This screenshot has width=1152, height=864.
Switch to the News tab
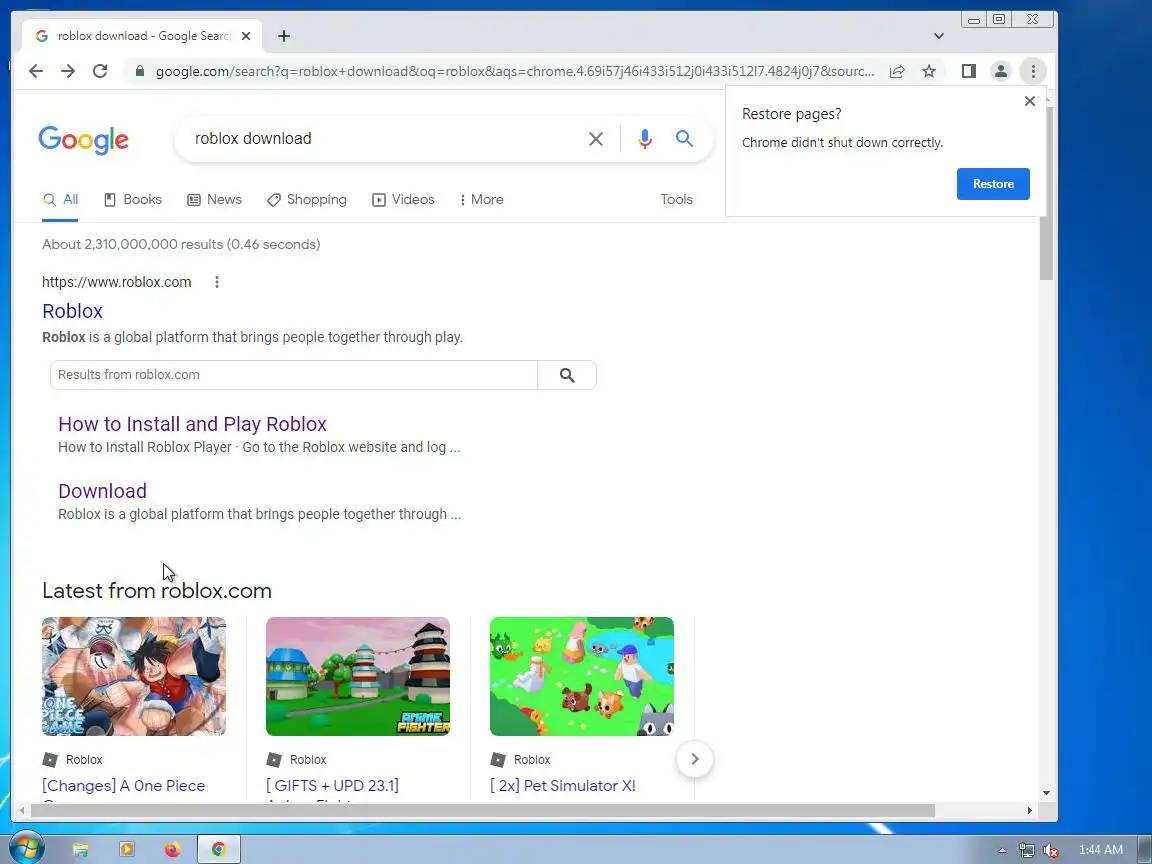tap(215, 200)
